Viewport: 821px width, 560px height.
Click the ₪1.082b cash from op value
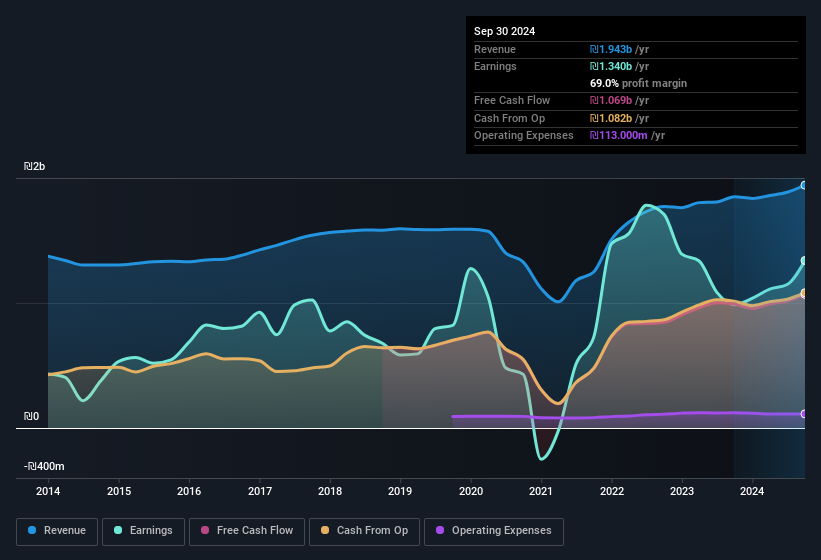[x=611, y=118]
